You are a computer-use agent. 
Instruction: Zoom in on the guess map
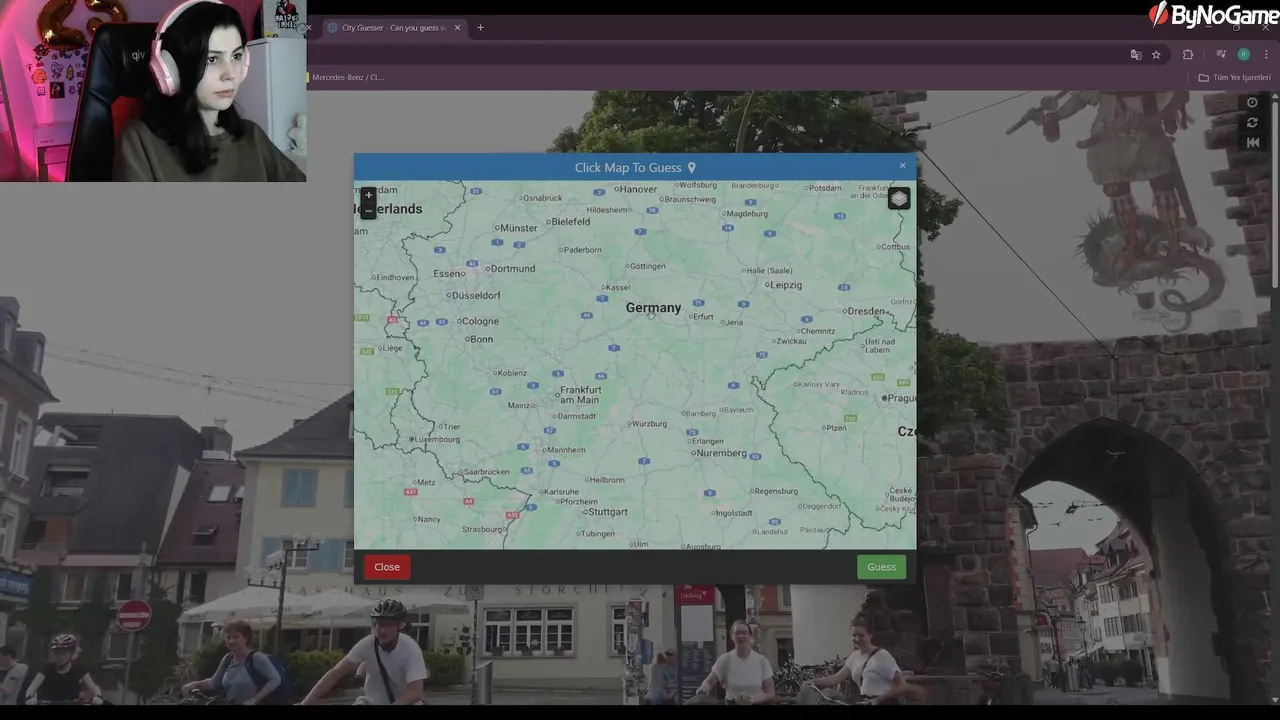pos(368,196)
